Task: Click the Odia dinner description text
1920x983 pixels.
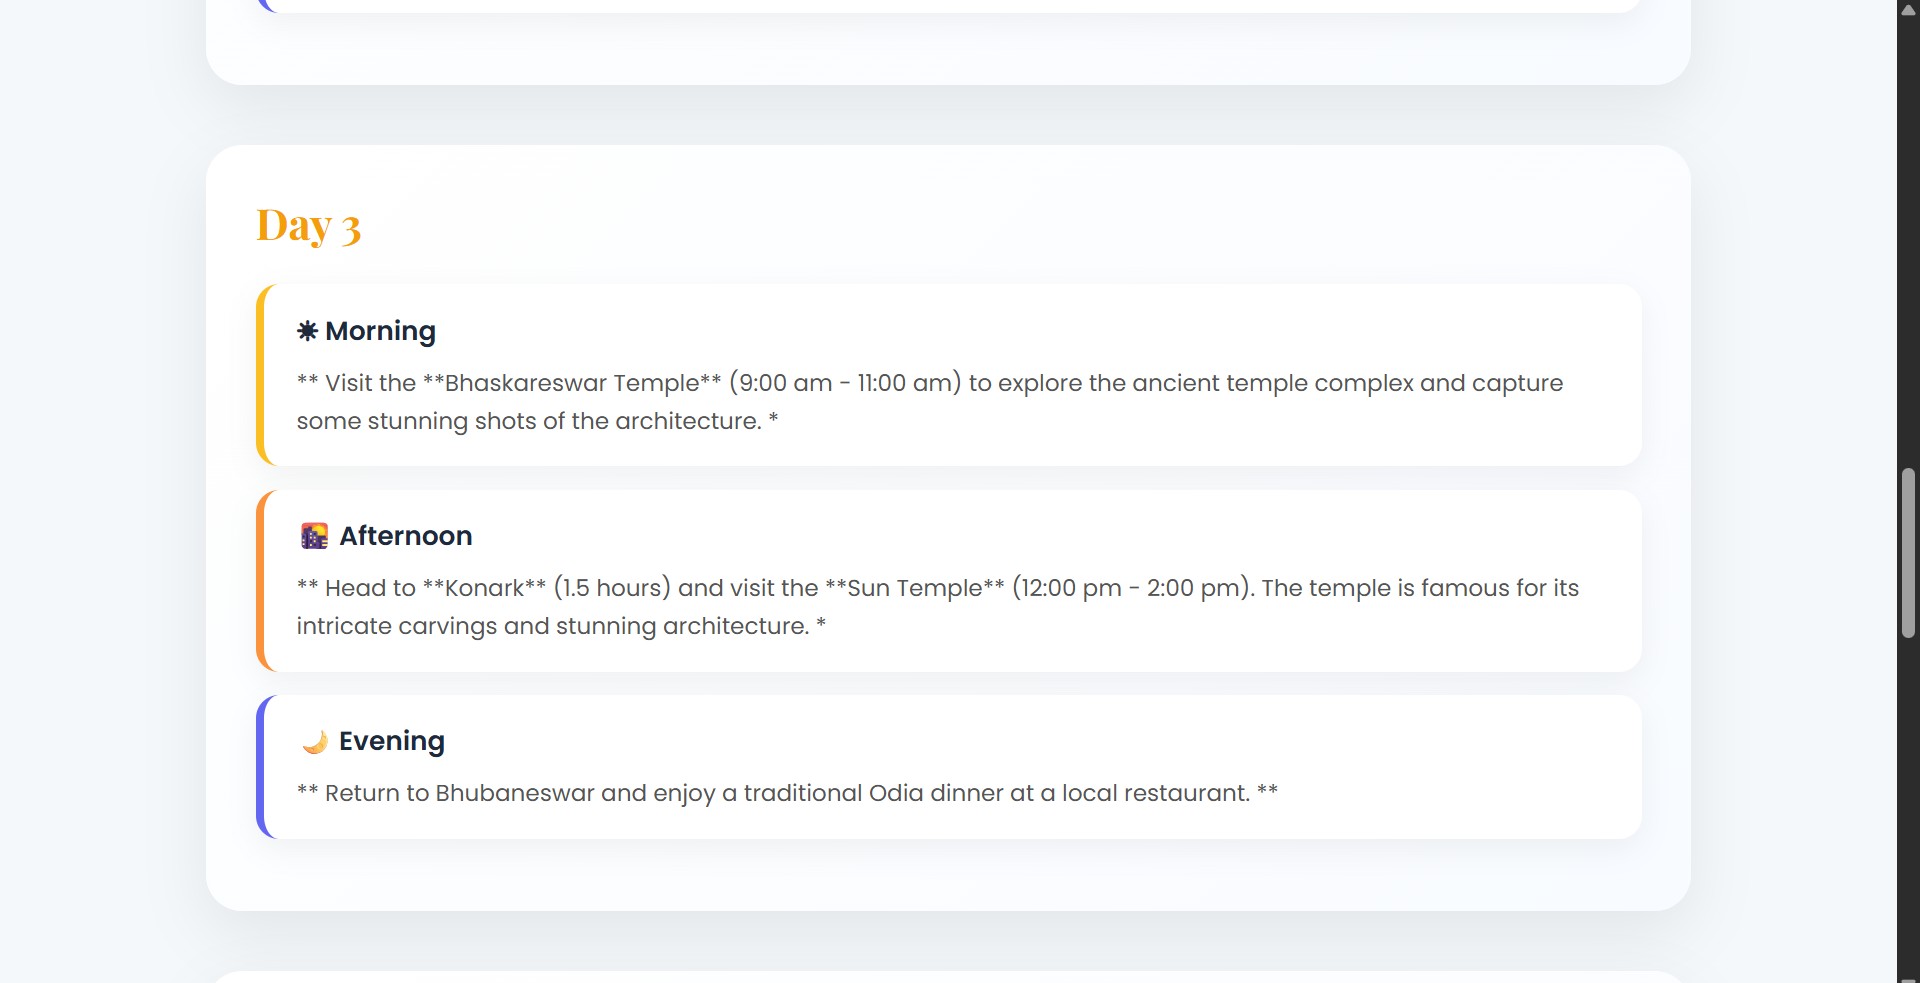Action: point(787,793)
